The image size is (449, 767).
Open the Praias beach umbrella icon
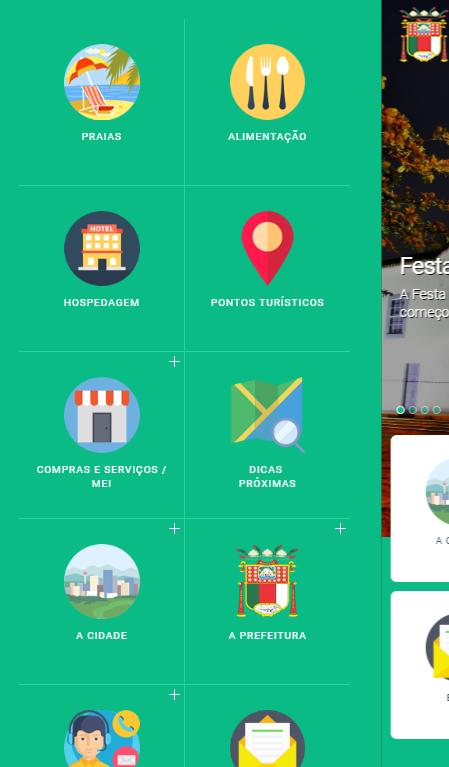coord(102,82)
